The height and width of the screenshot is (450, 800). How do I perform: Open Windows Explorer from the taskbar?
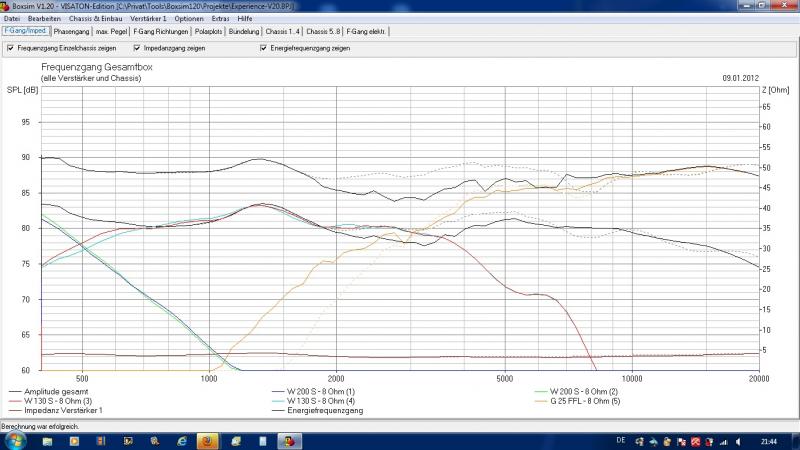click(47, 441)
